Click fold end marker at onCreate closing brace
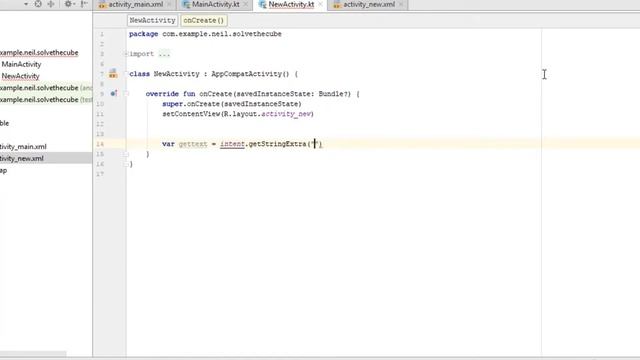 pos(126,154)
